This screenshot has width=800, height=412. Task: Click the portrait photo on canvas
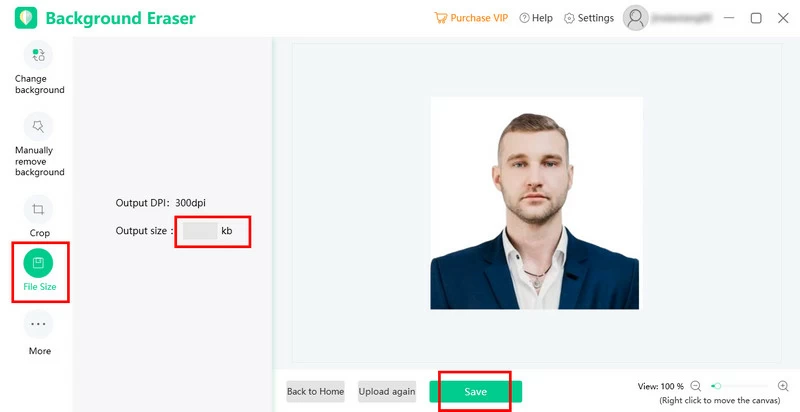[x=535, y=203]
